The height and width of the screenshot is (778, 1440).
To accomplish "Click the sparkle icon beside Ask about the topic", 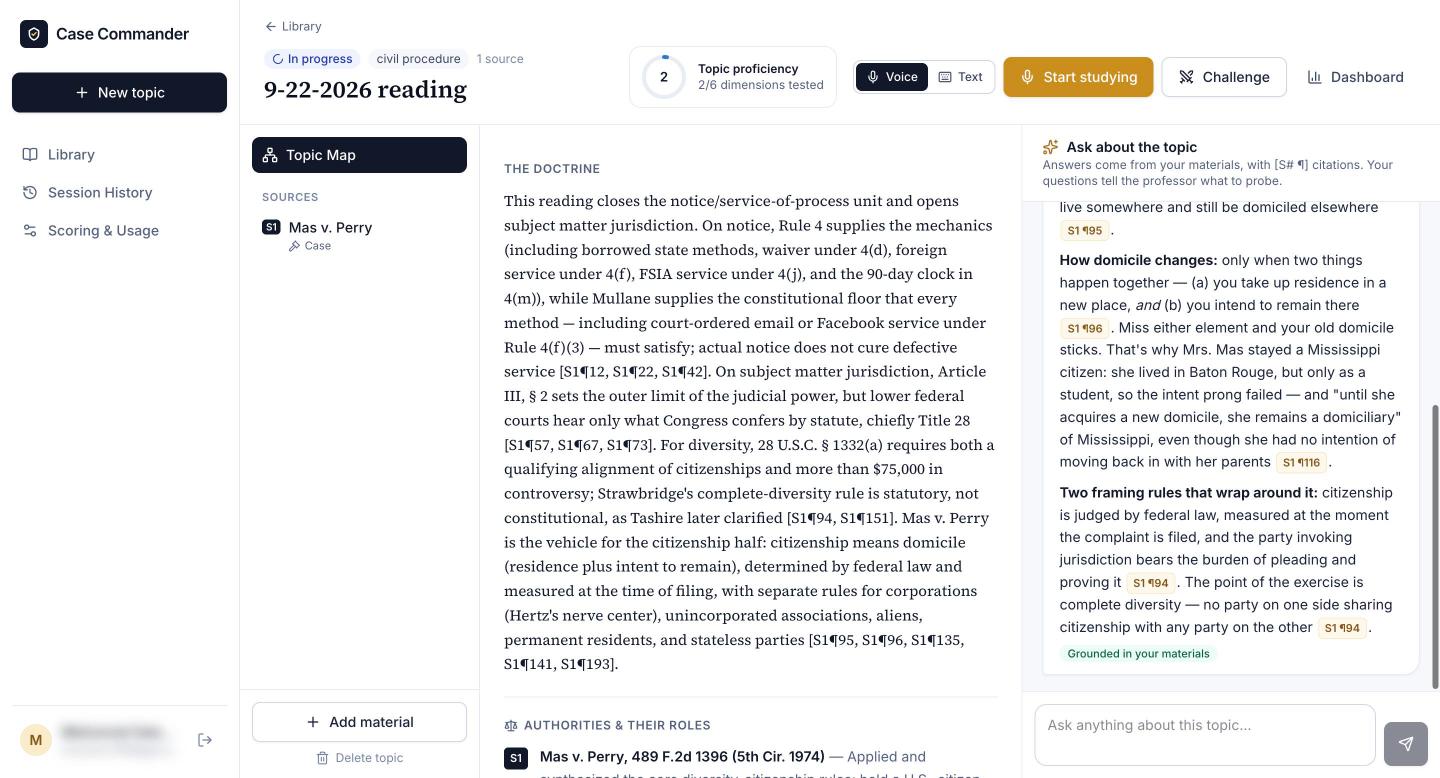I will pos(1050,147).
